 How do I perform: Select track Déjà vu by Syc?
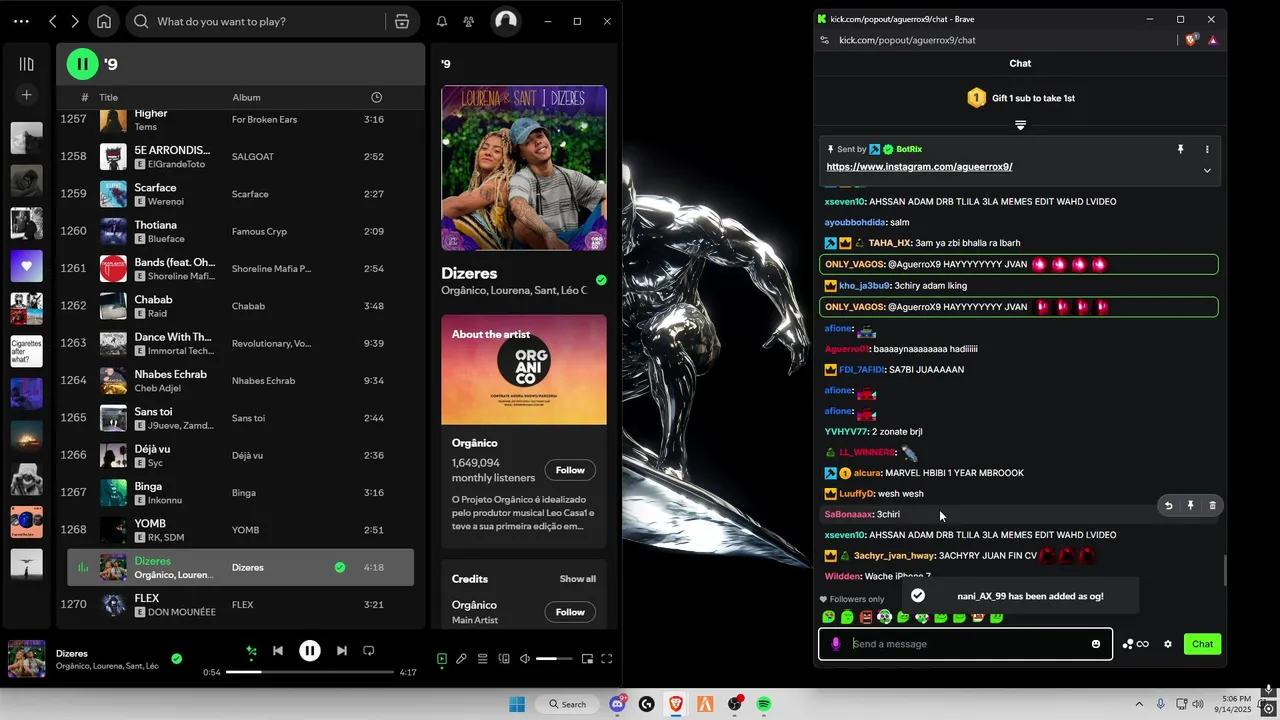coord(240,455)
